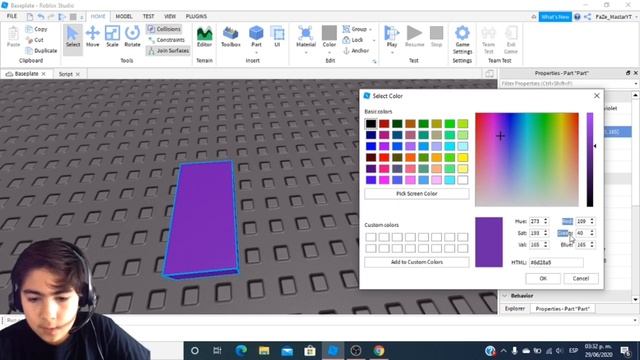Screen dimensions: 640x360
Task: Toggle Join Surfaces option
Action: 169,51
